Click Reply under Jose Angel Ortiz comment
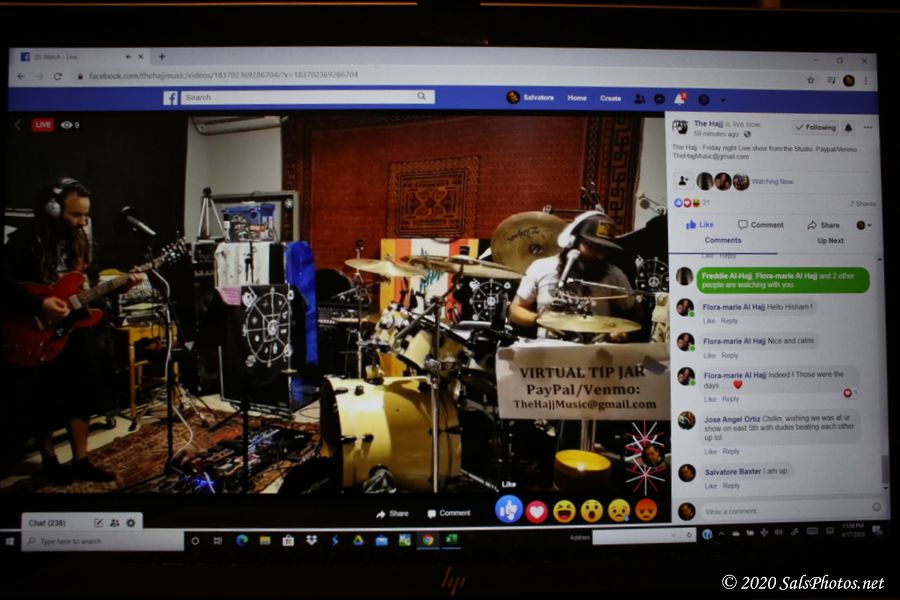Image resolution: width=900 pixels, height=600 pixels. coord(730,452)
